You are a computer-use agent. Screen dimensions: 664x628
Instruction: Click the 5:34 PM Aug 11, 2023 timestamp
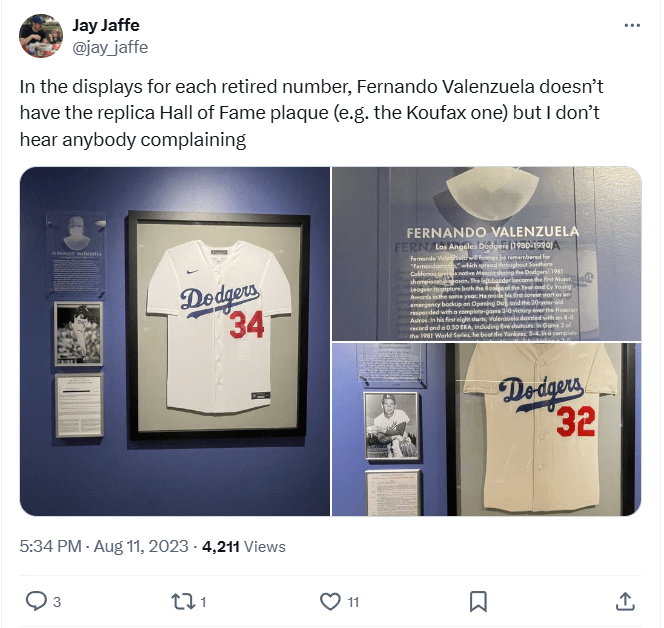click(104, 546)
